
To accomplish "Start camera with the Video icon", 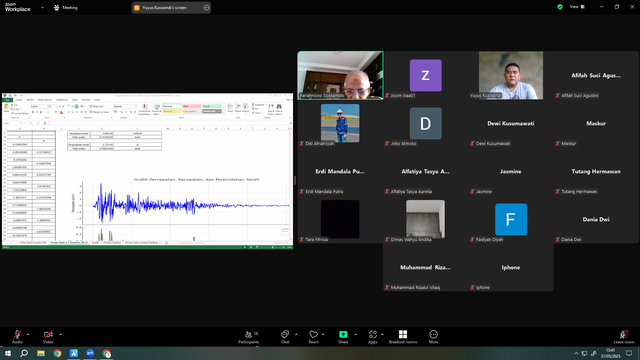I will coord(48,335).
